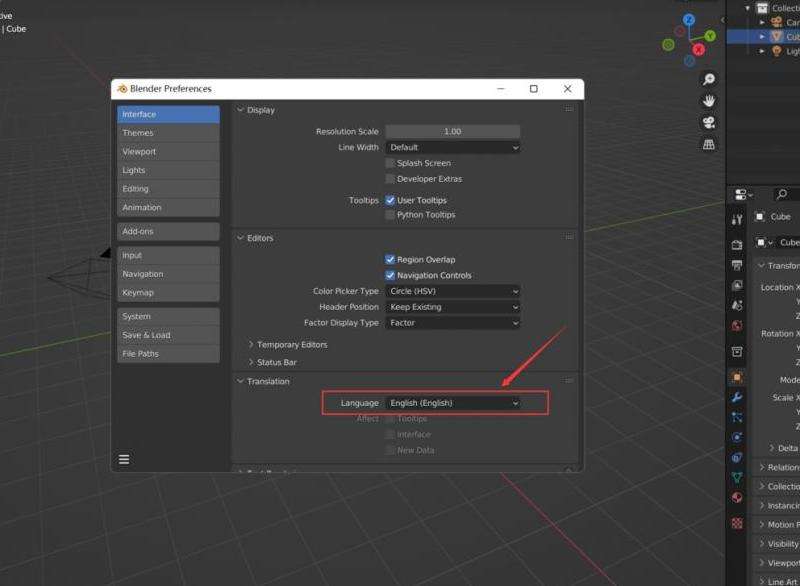Open the Line Width dropdown
This screenshot has height=586, width=800.
point(453,147)
